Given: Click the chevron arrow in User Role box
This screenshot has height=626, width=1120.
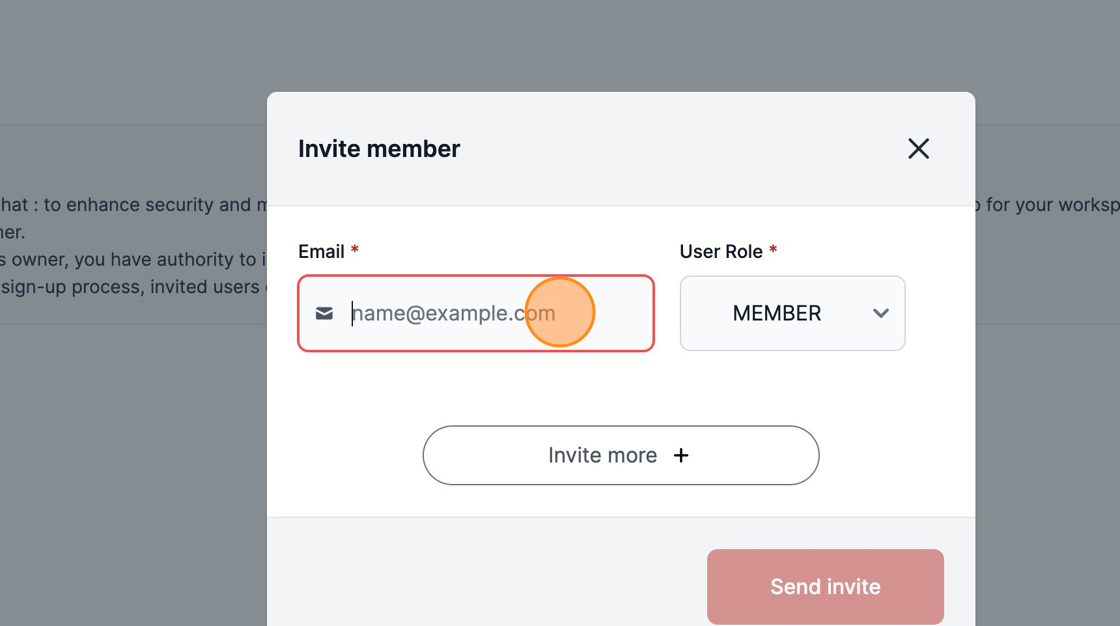Looking at the screenshot, I should pos(881,313).
